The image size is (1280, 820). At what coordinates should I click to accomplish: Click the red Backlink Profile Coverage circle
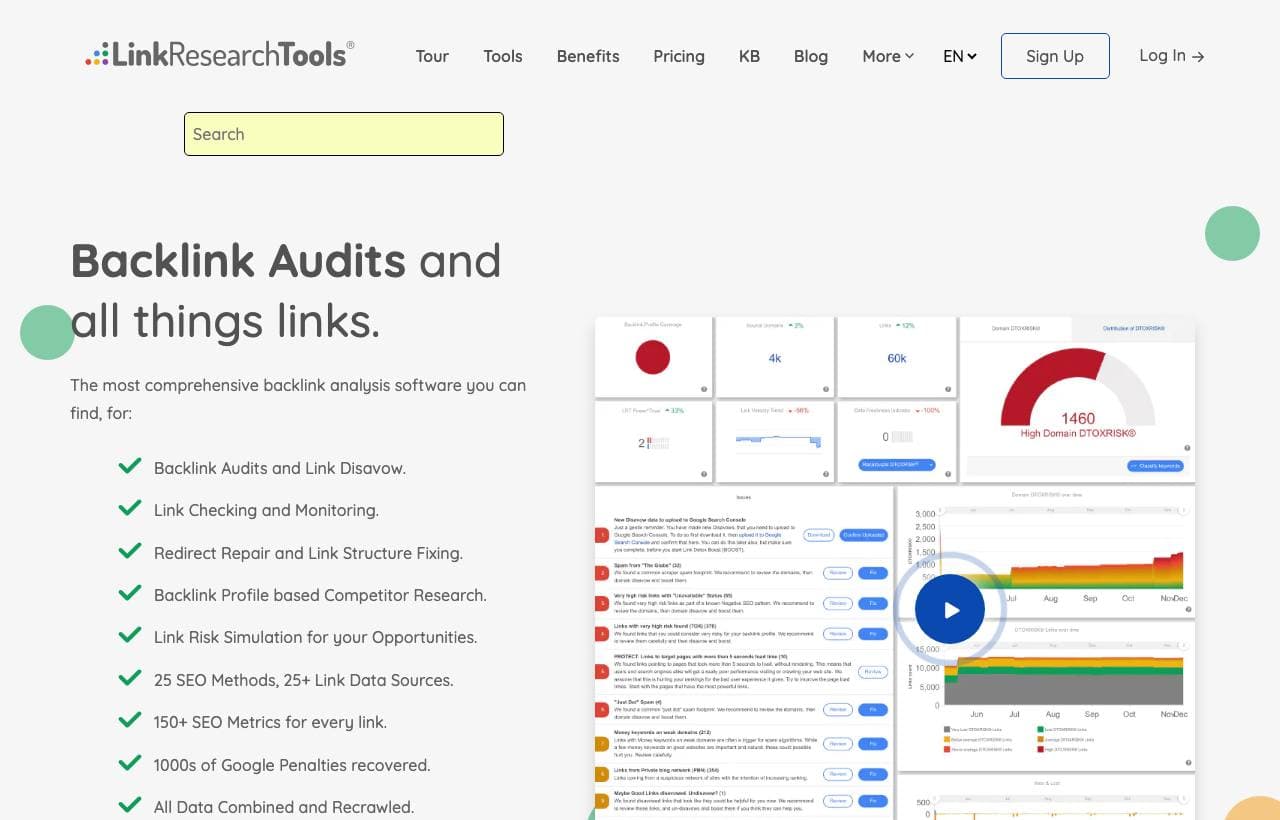[652, 357]
